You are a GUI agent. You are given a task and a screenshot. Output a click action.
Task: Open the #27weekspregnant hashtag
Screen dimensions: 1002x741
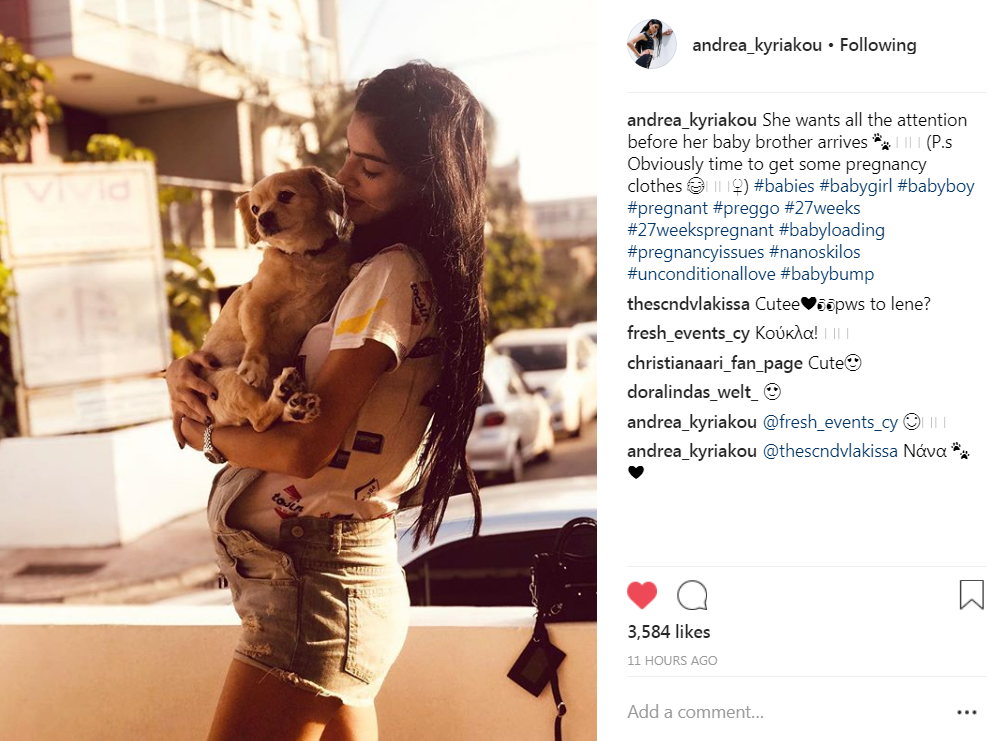point(700,230)
